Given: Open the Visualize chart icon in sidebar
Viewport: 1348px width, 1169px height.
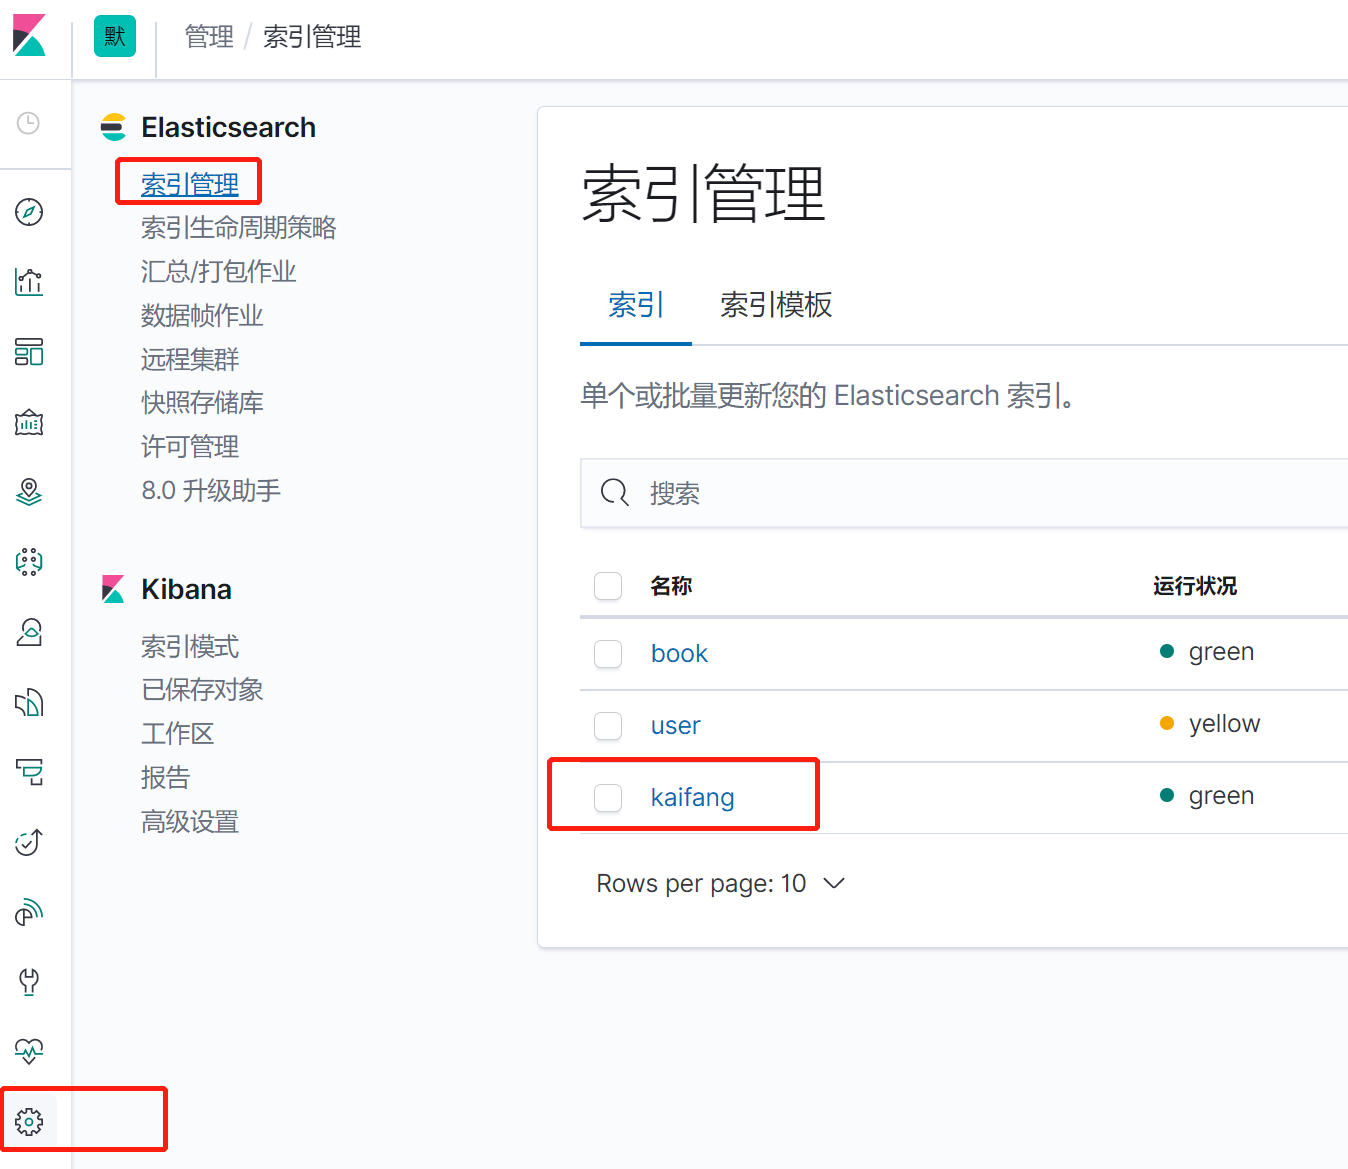Looking at the screenshot, I should 29,282.
